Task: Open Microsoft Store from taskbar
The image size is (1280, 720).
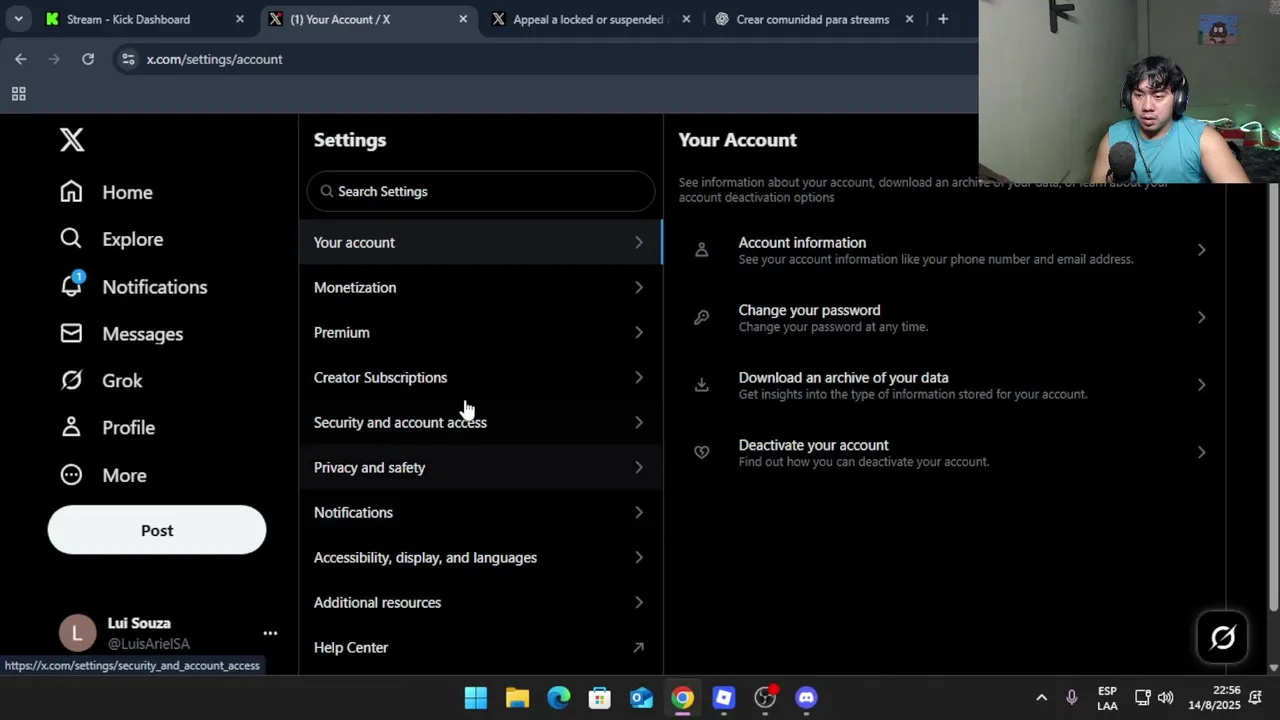Action: 600,698
